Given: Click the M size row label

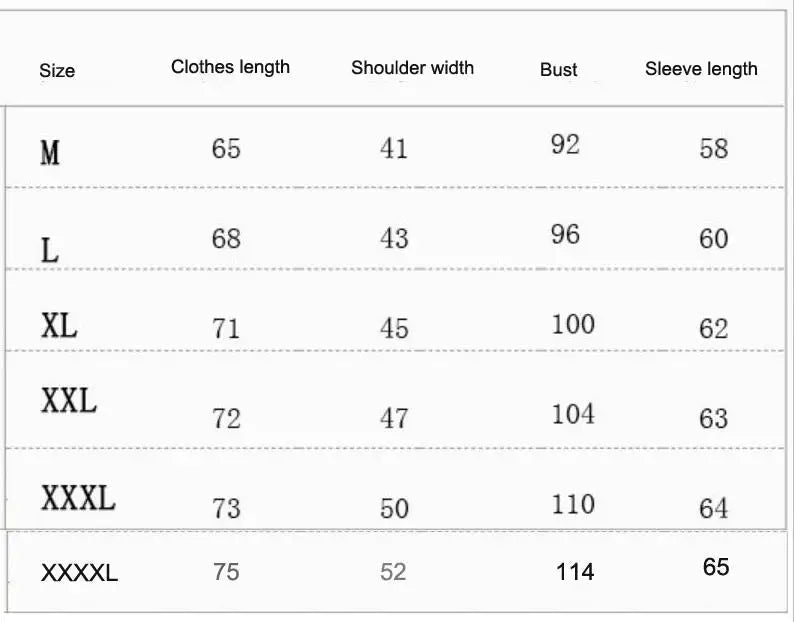Looking at the screenshot, I should pyautogui.click(x=50, y=152).
